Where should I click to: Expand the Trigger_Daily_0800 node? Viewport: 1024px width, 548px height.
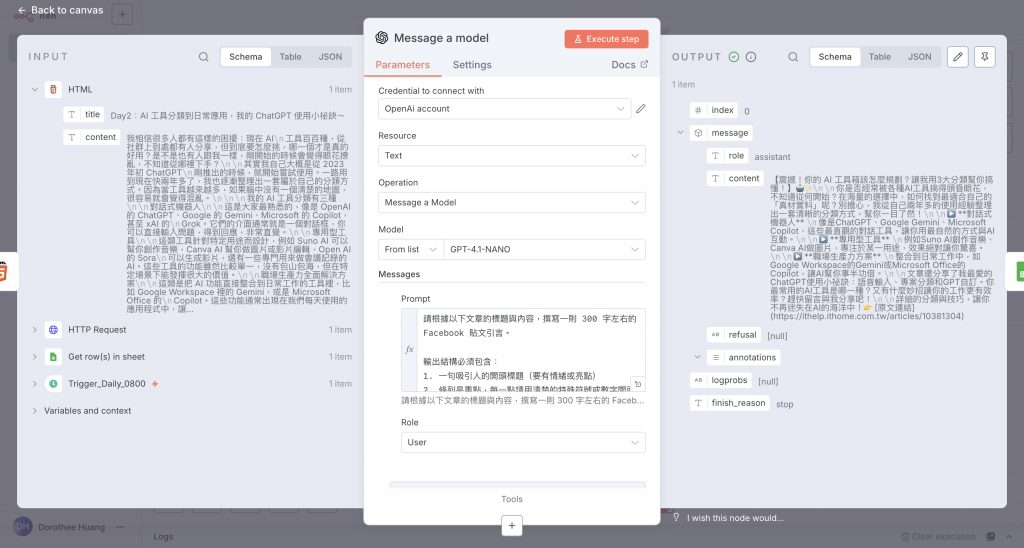pos(35,383)
